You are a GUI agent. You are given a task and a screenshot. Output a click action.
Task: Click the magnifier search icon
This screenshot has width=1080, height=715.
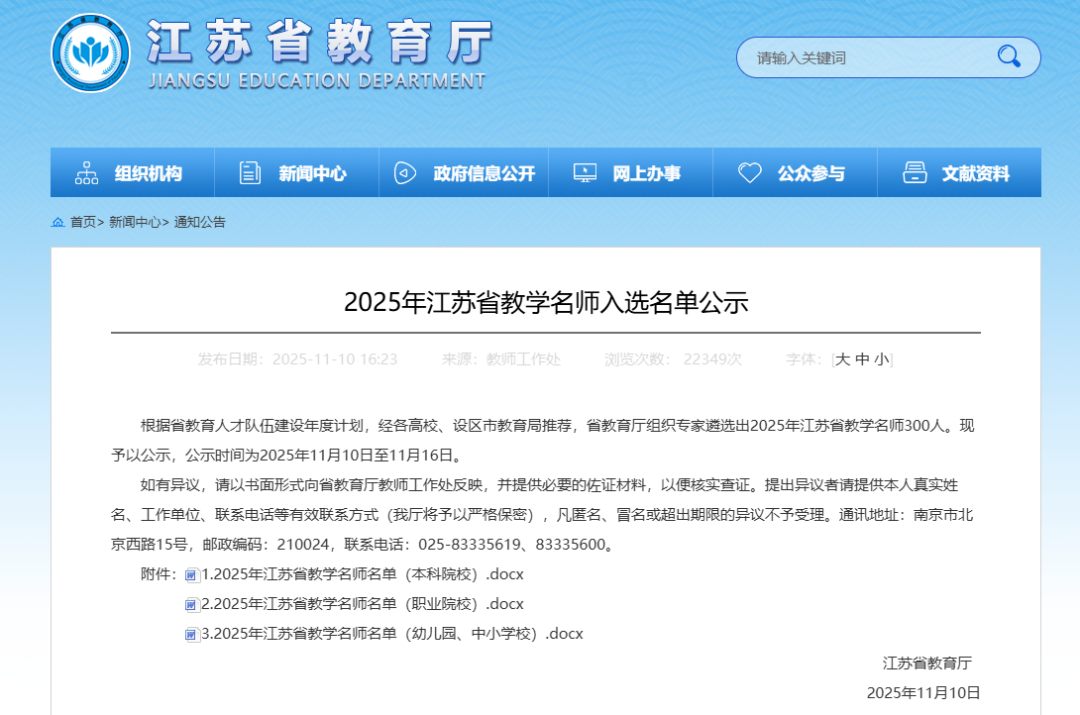(1008, 57)
